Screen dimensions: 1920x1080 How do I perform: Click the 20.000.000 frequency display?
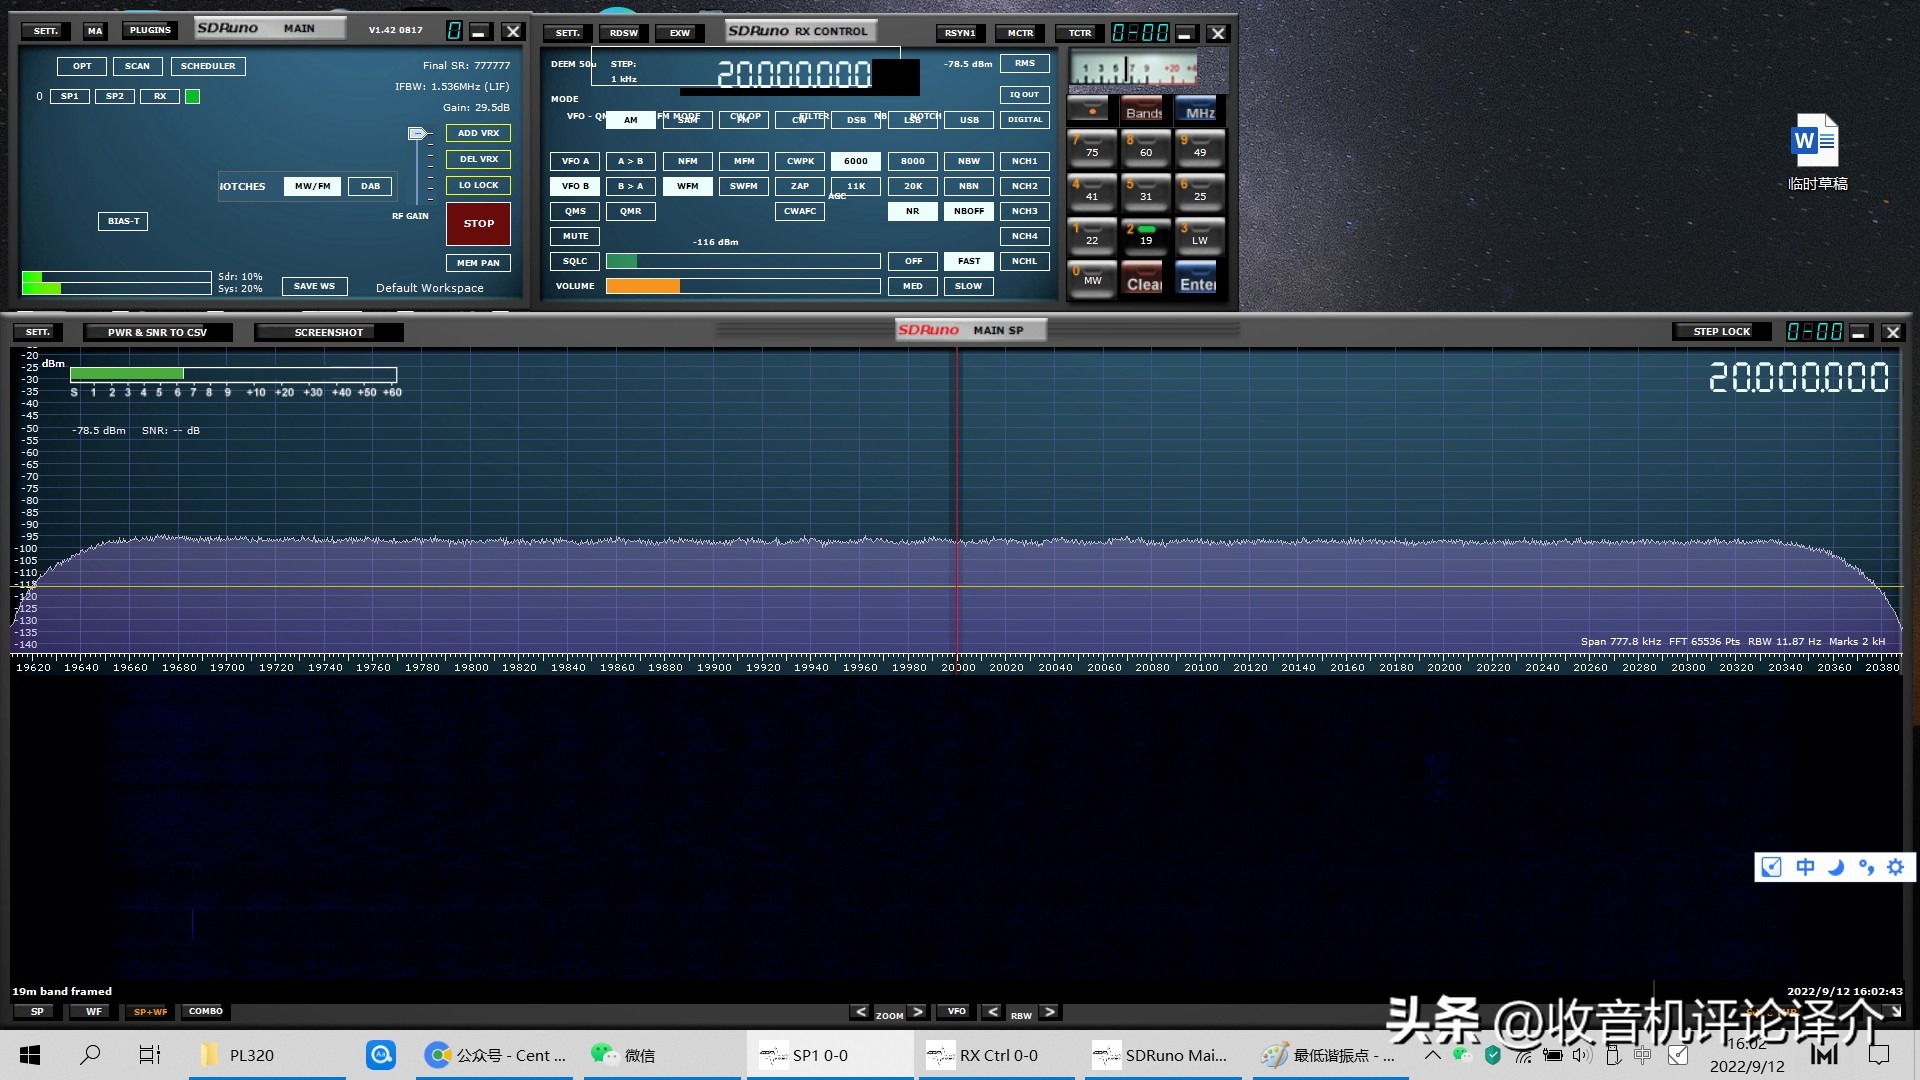pyautogui.click(x=794, y=73)
